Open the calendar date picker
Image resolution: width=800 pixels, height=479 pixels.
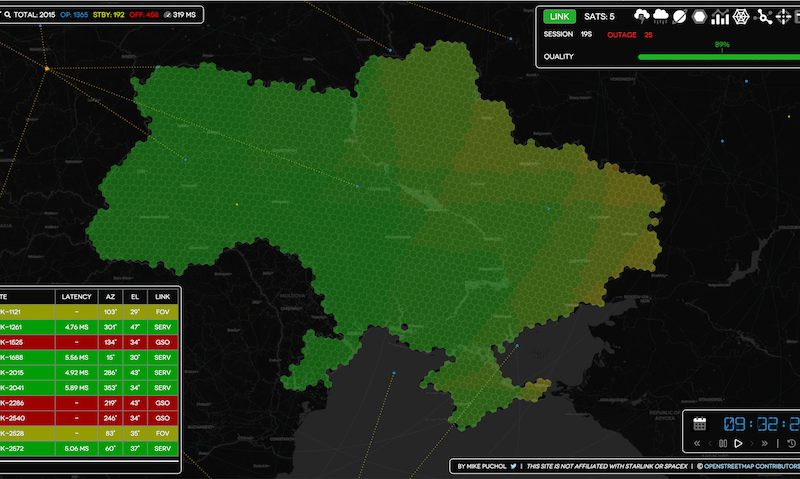click(700, 423)
